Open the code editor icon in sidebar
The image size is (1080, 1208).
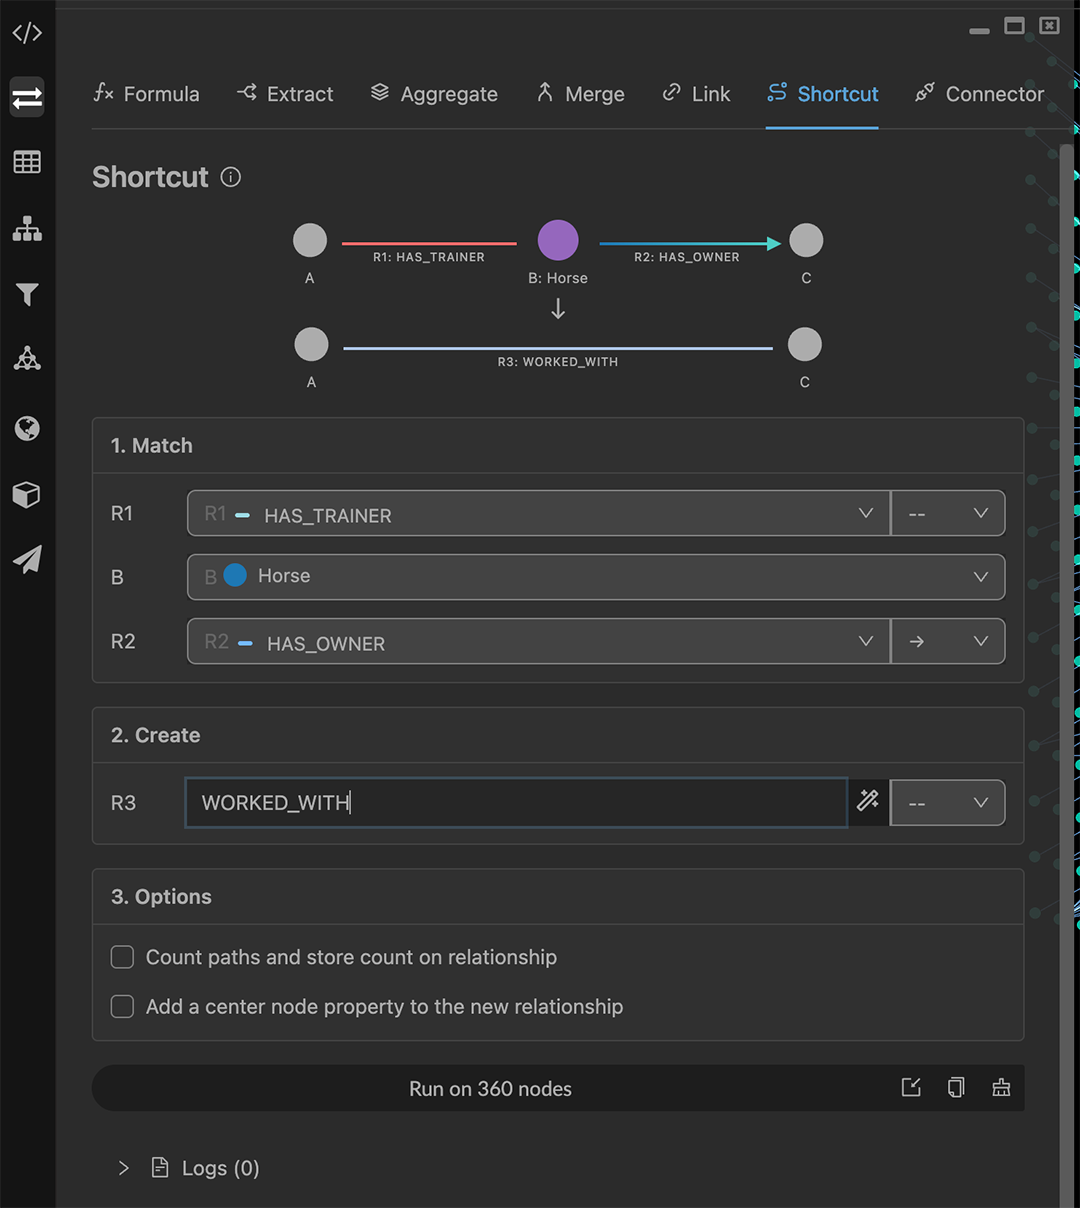pos(27,33)
